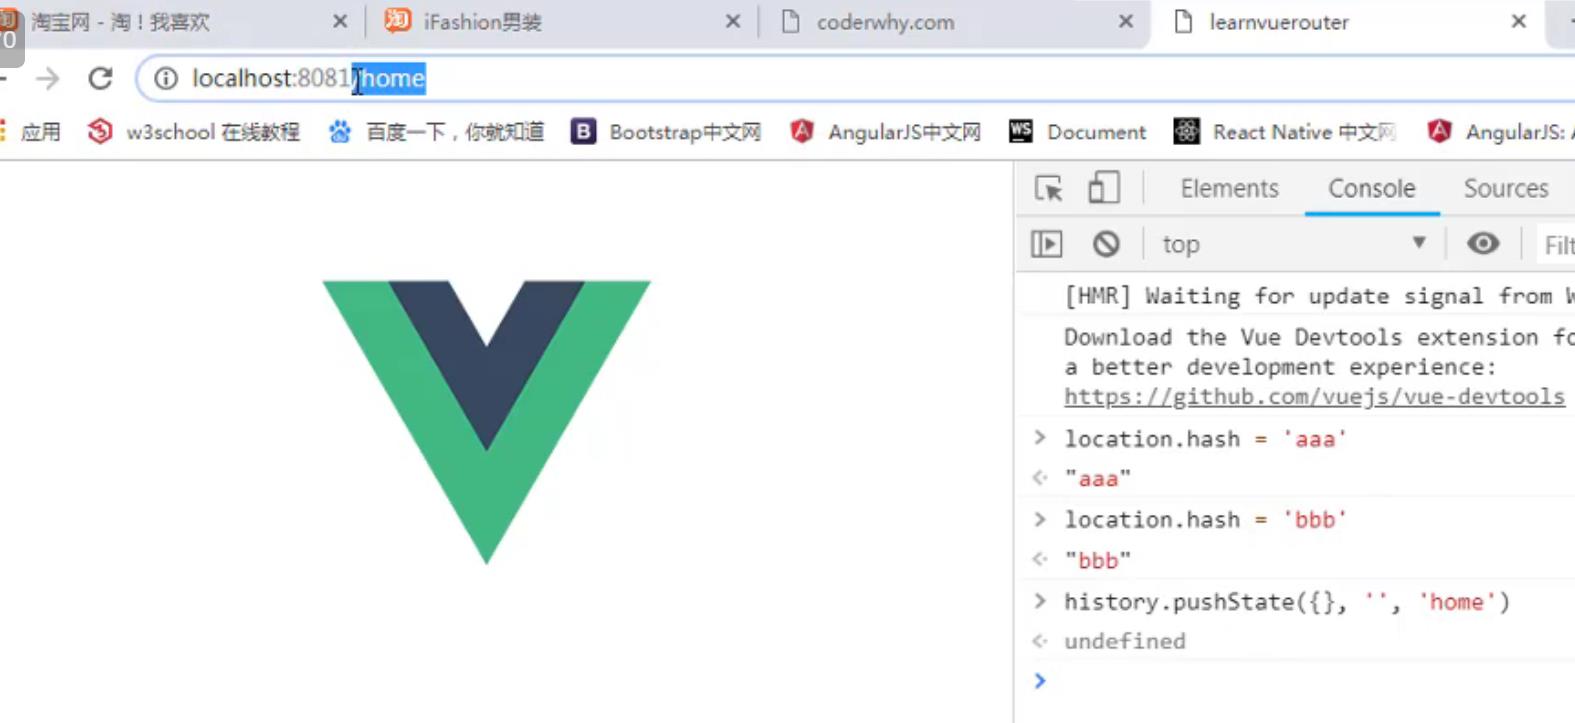This screenshot has height=723, width=1575.
Task: Click the React Native atom favicon
Action: point(1186,131)
